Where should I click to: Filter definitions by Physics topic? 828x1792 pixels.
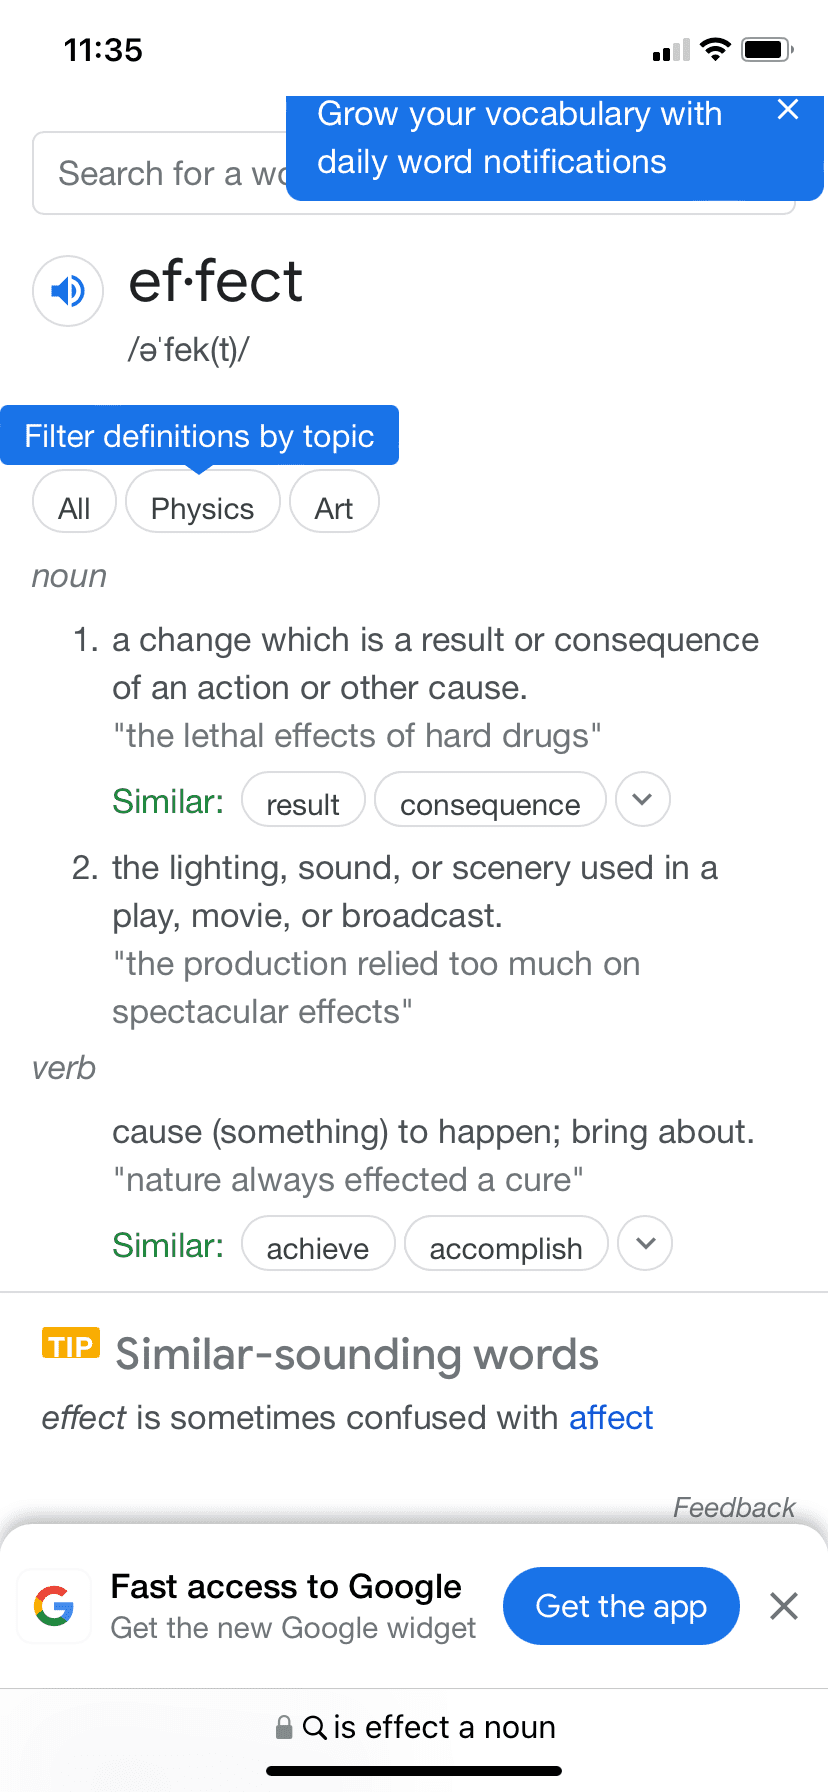202,508
